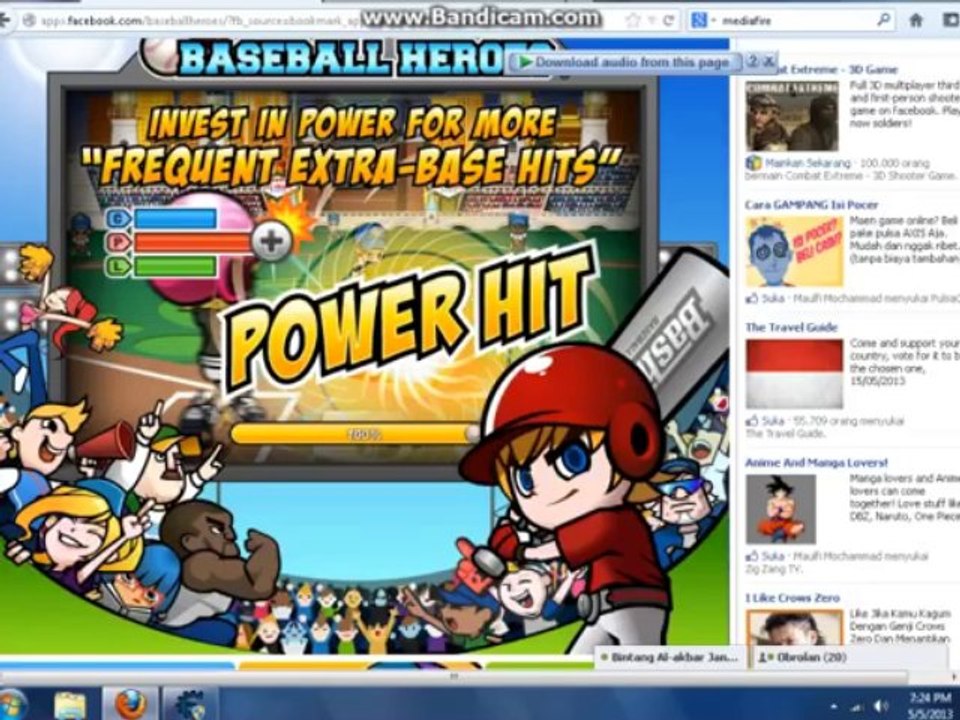
Task: Run the search with the magnifier icon
Action: tap(883, 20)
